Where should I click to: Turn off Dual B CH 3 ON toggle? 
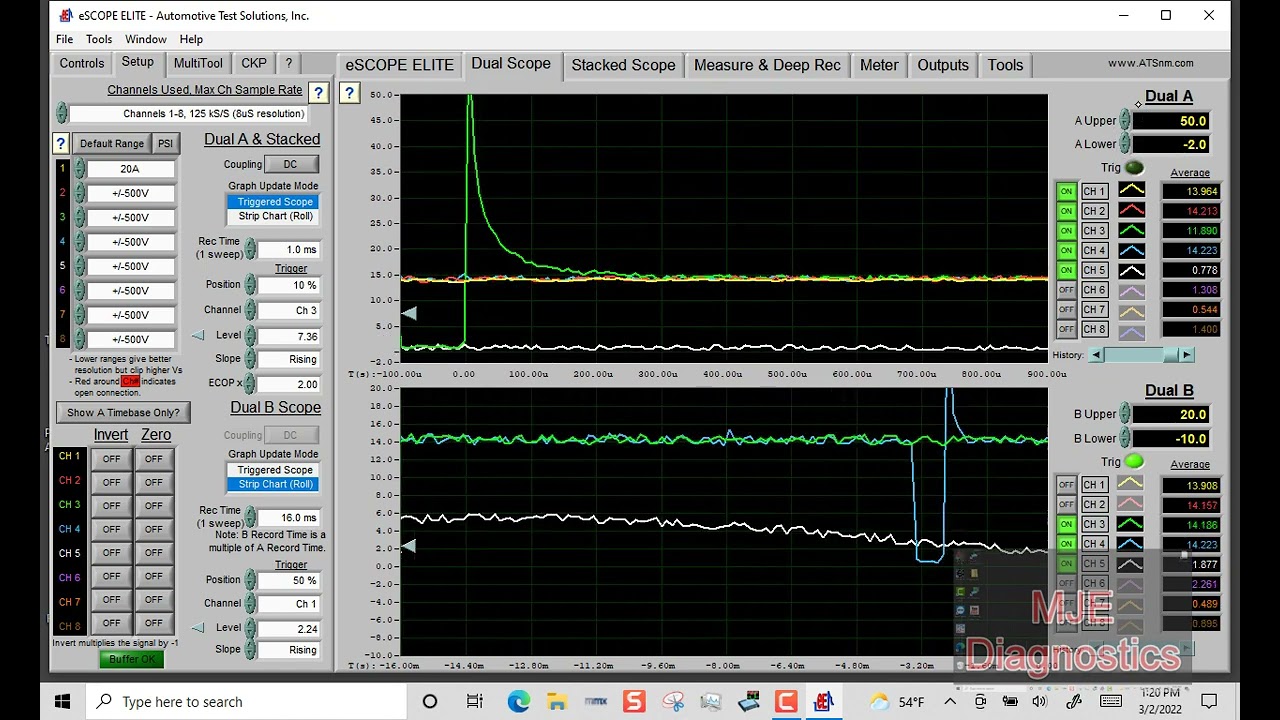[1066, 524]
